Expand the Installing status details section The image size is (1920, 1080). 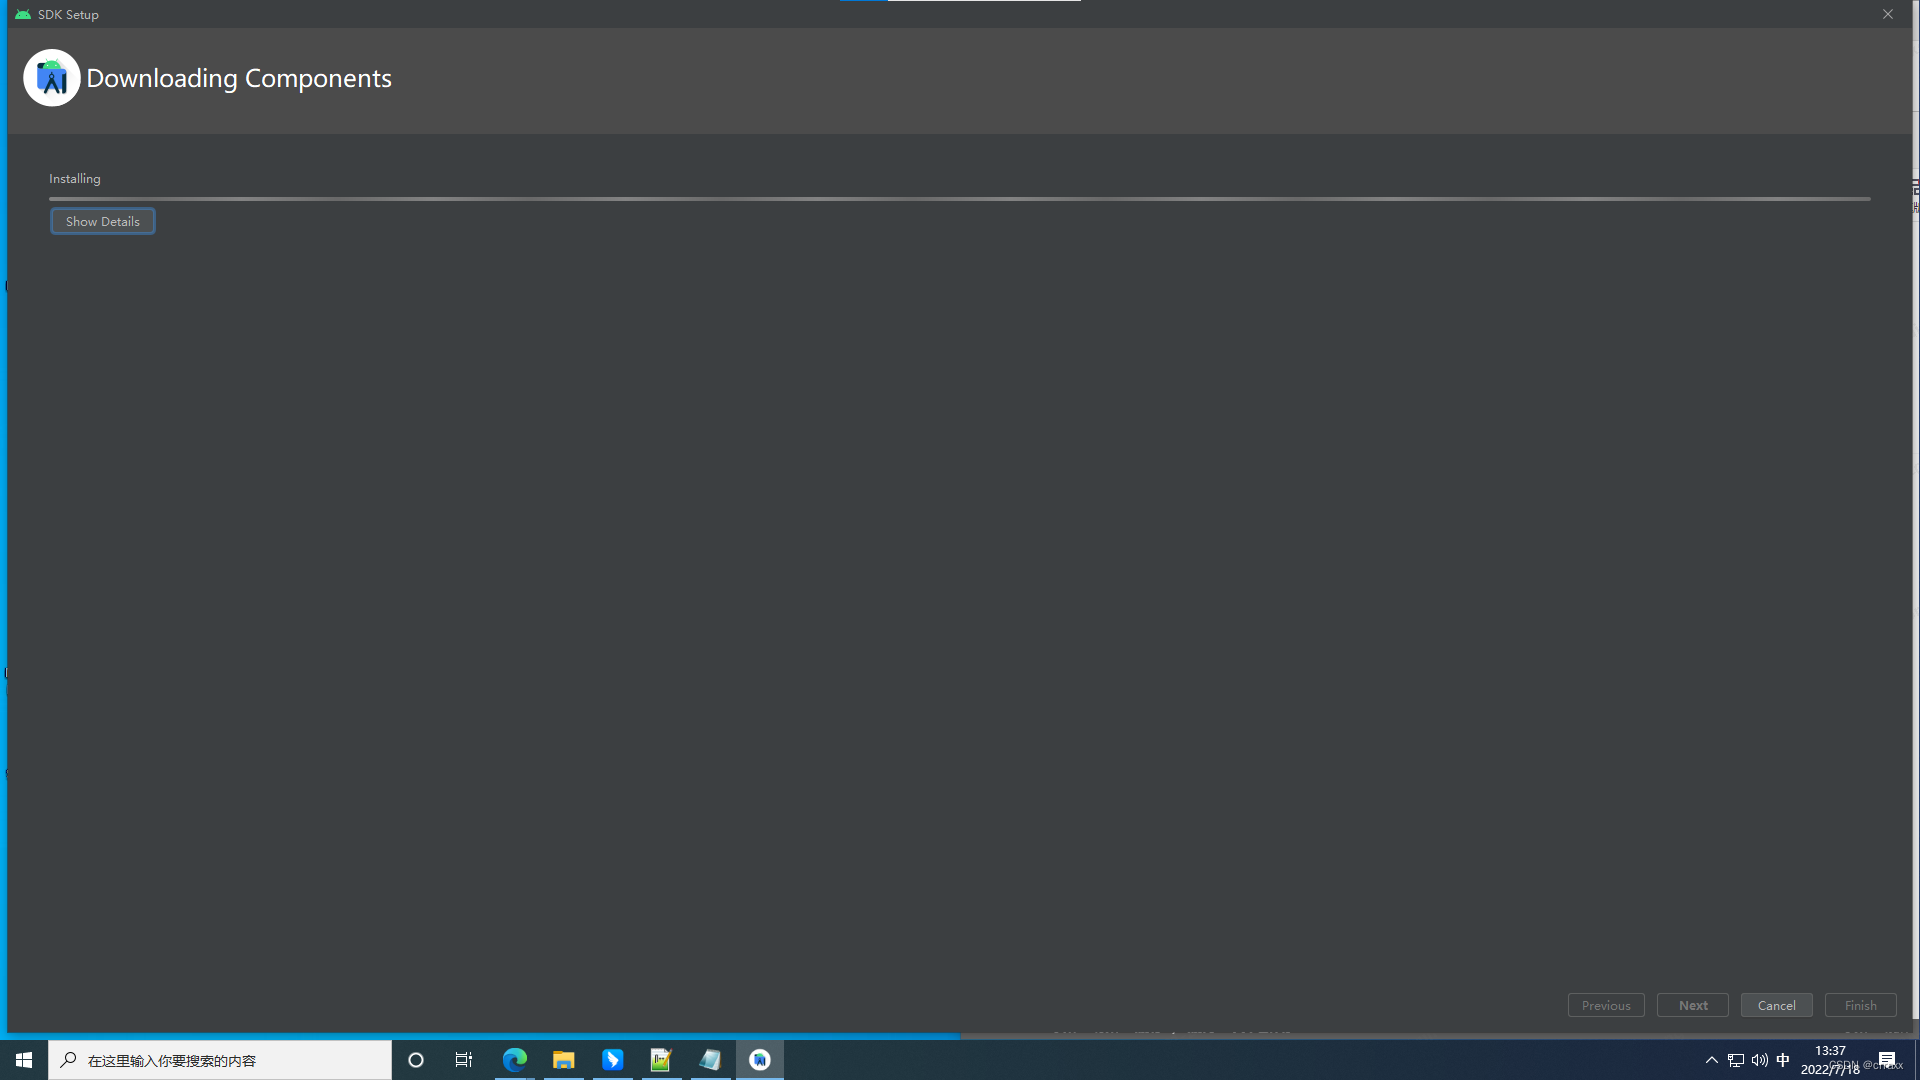103,220
